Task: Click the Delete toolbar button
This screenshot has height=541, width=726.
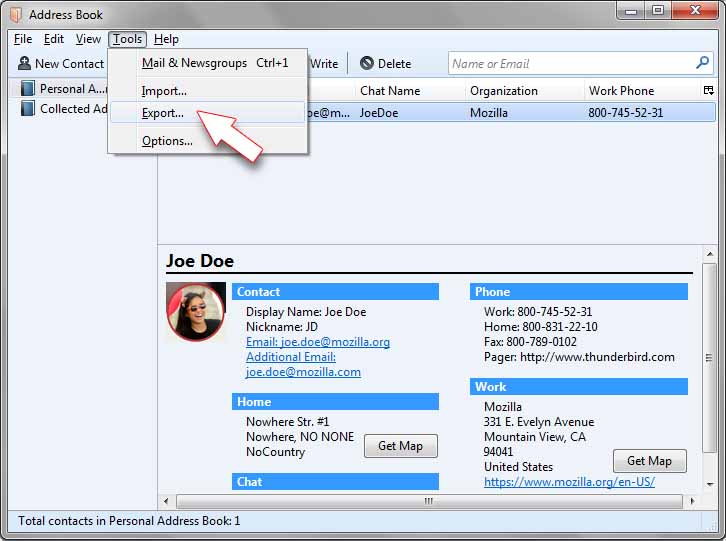Action: pyautogui.click(x=386, y=63)
